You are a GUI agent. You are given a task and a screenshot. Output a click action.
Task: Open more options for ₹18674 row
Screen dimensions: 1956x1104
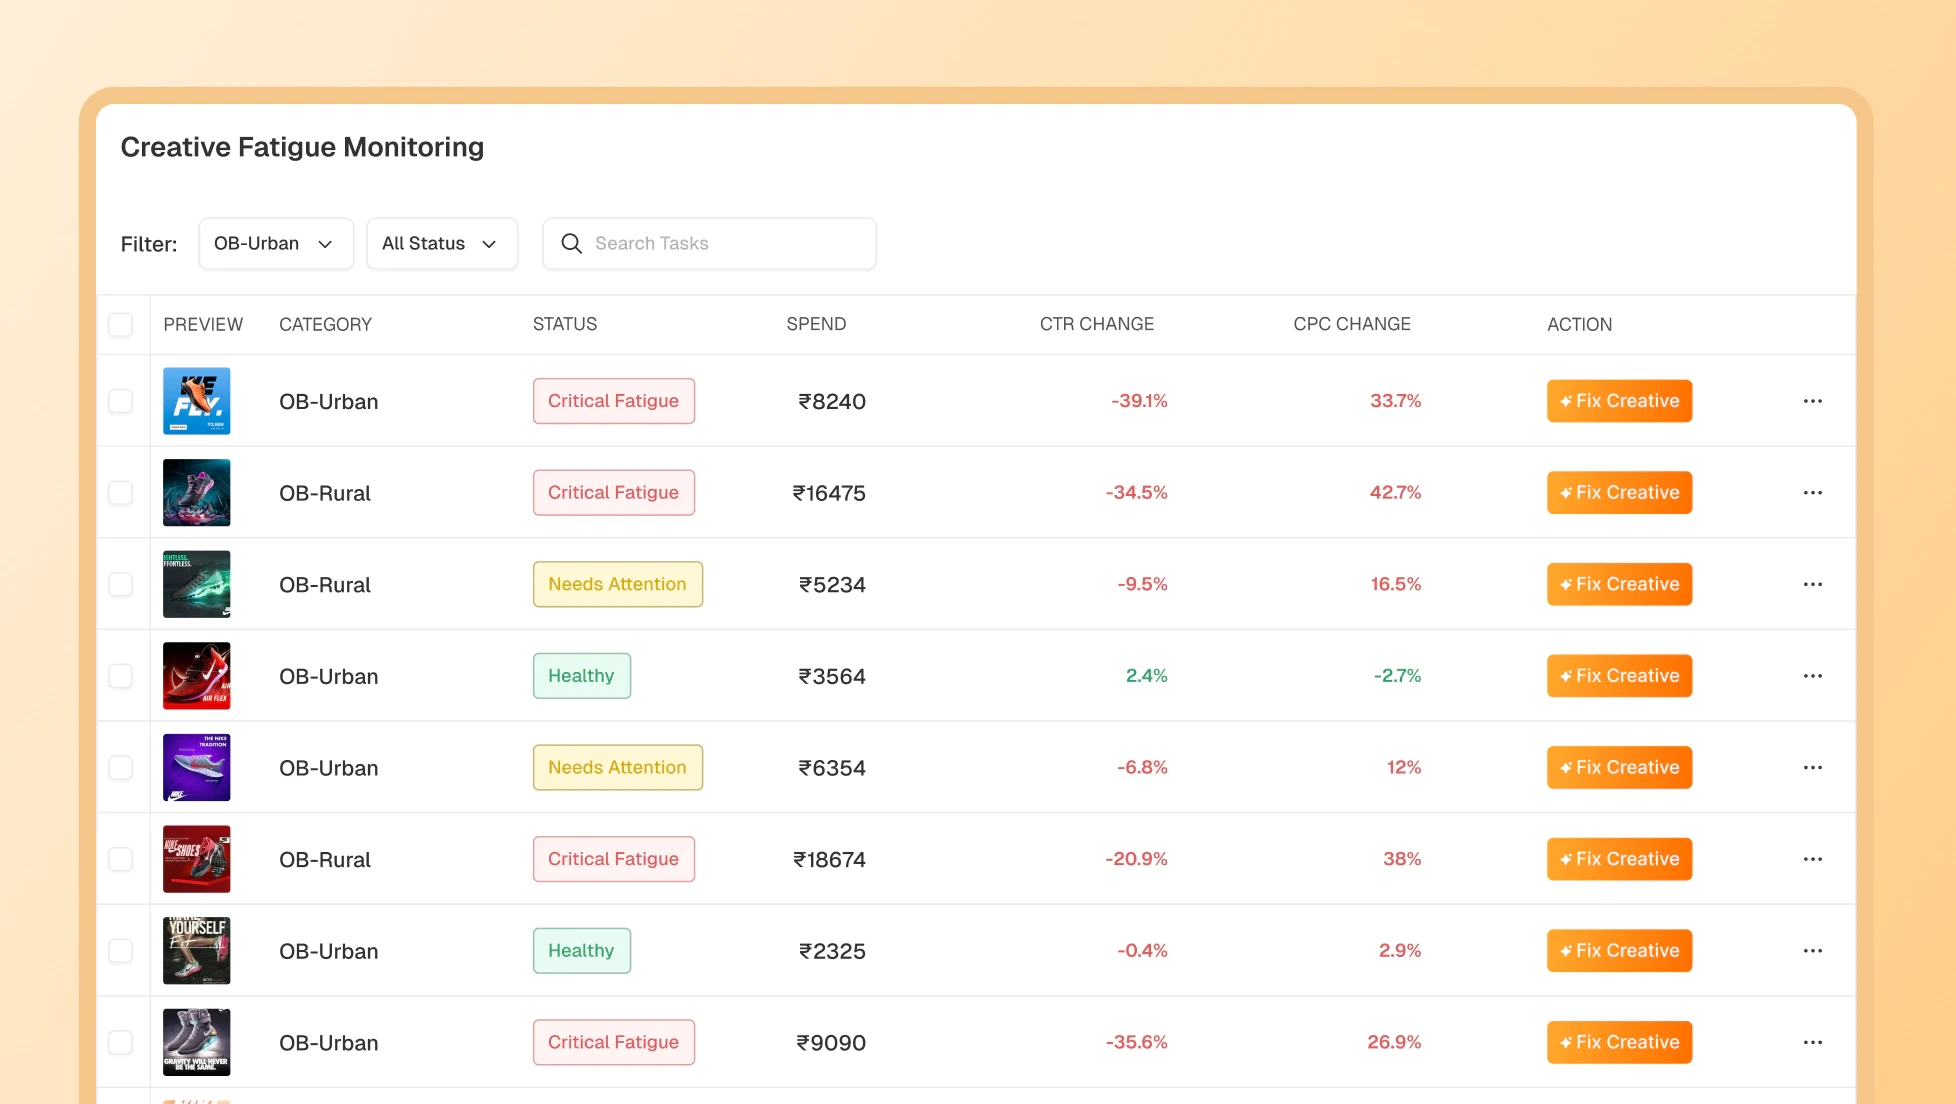point(1812,859)
